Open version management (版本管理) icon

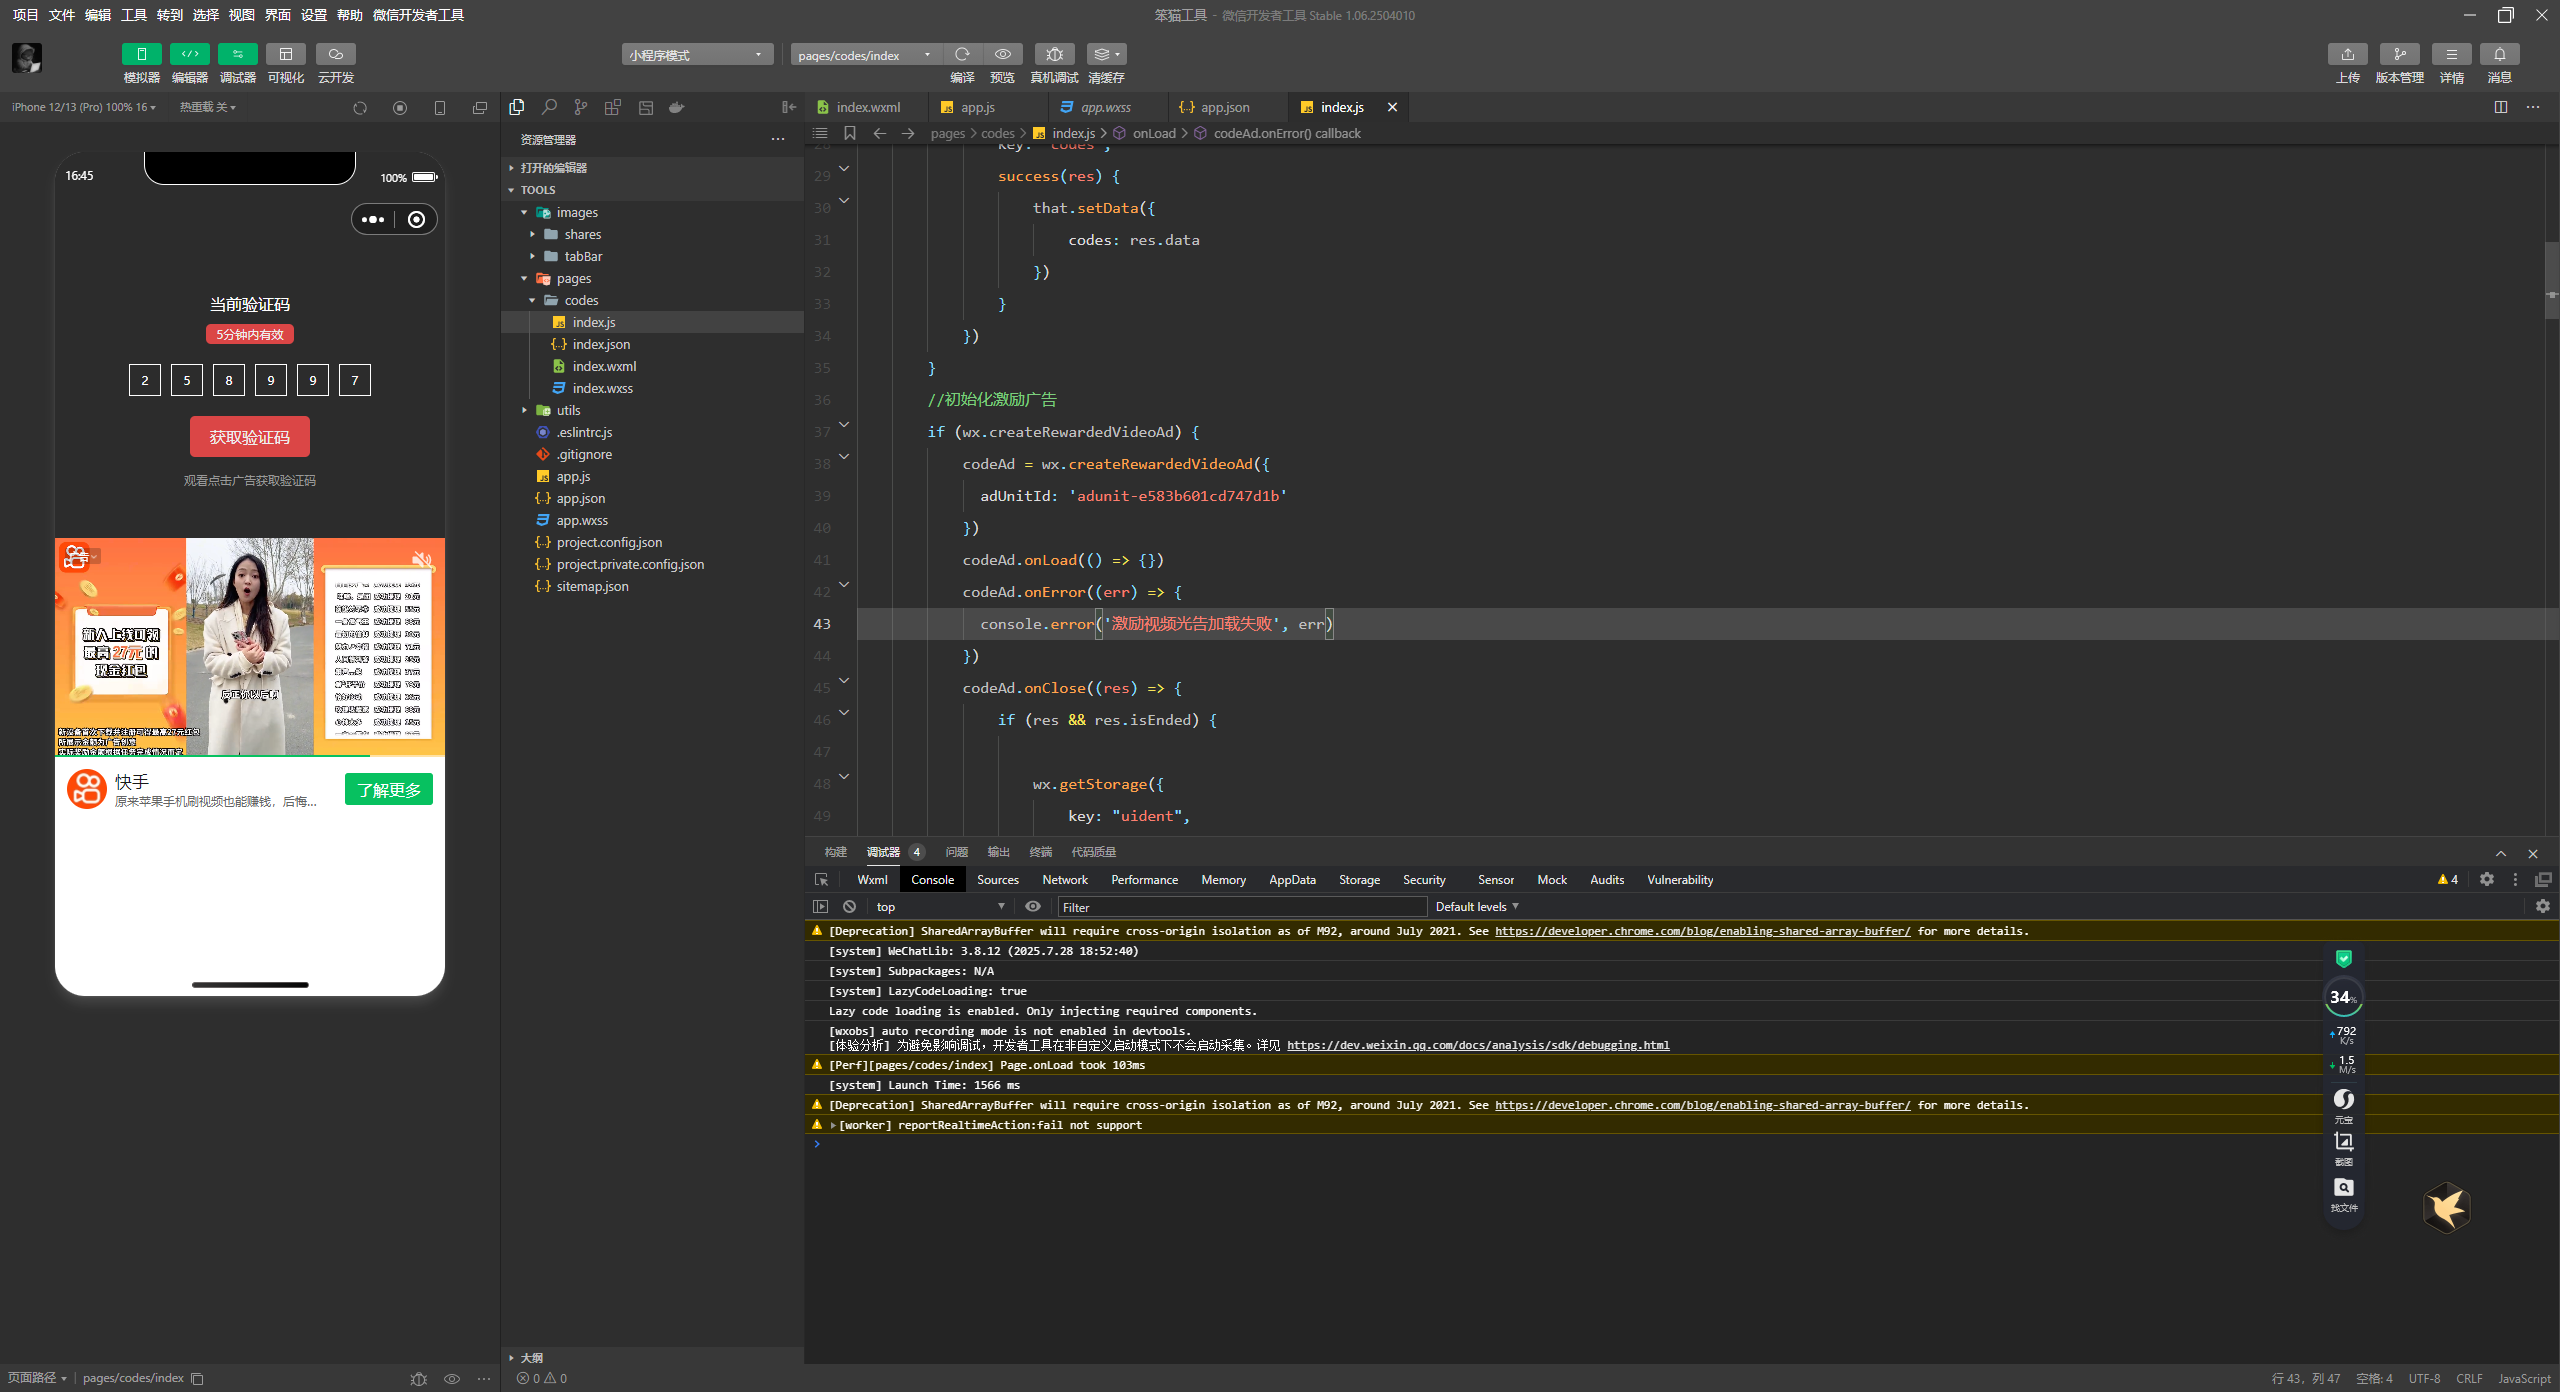coord(2399,54)
